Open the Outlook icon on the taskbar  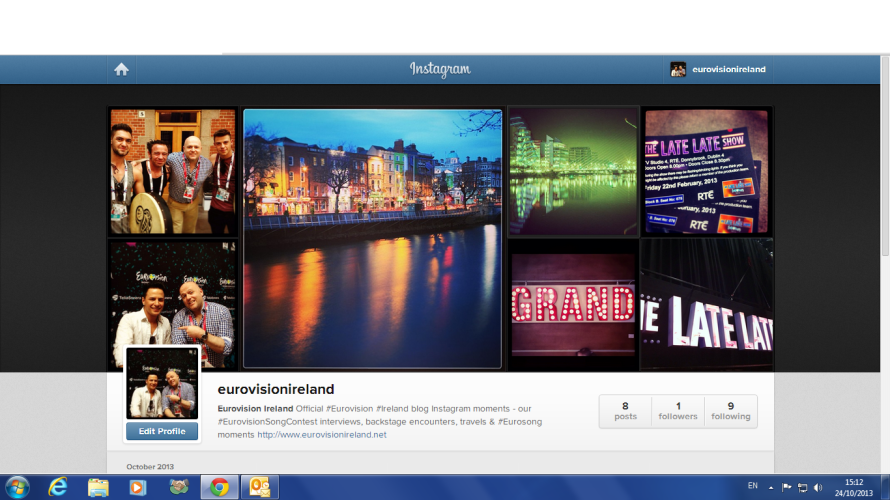coord(260,487)
